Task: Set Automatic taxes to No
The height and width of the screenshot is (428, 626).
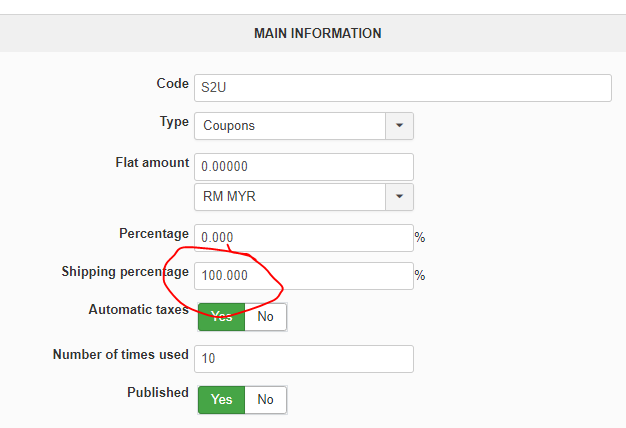Action: click(265, 317)
